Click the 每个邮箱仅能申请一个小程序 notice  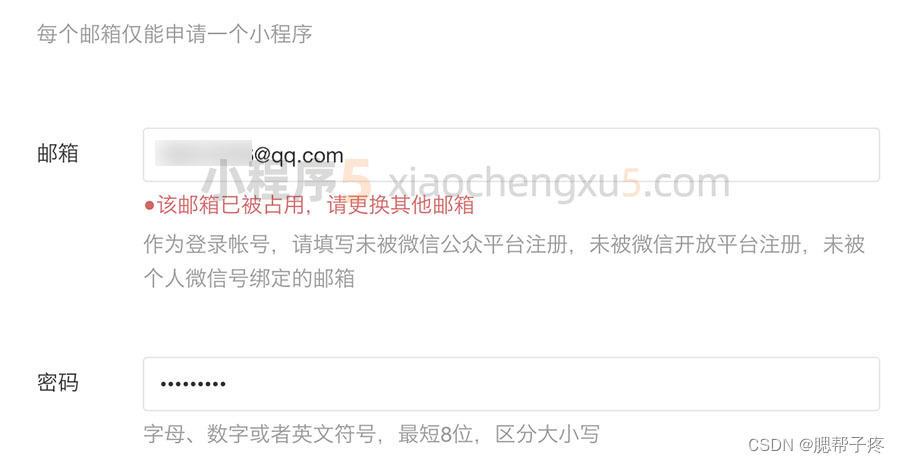click(x=174, y=34)
